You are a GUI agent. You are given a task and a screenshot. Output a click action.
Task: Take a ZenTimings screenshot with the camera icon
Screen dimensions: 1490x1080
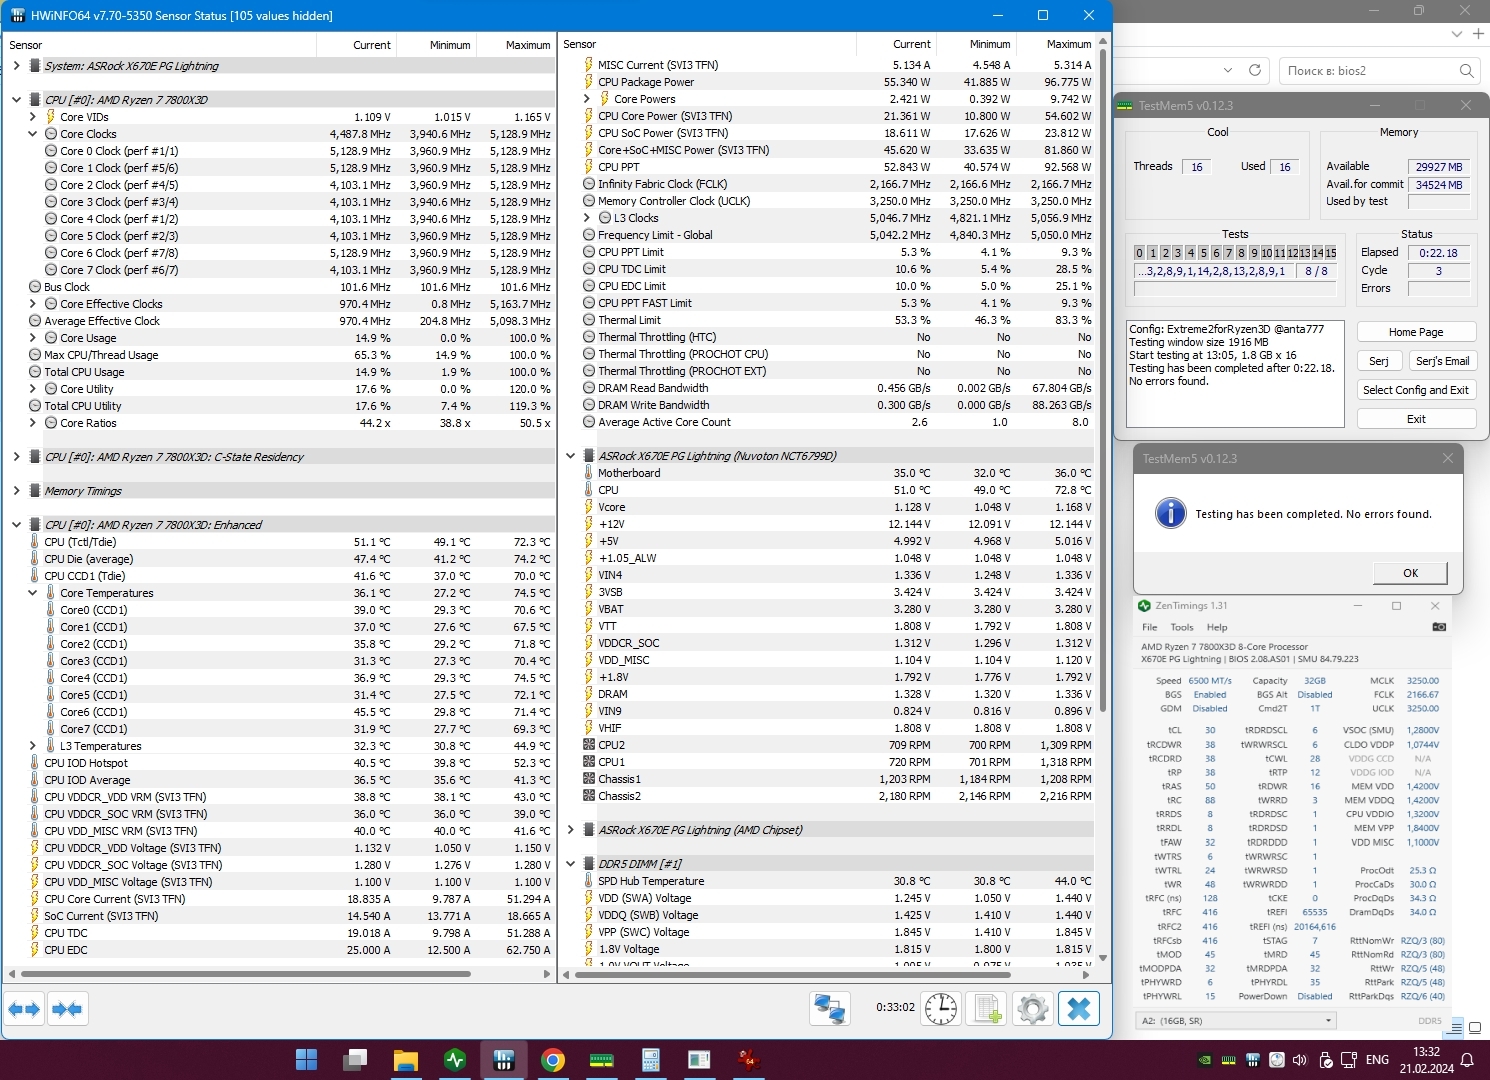point(1438,627)
